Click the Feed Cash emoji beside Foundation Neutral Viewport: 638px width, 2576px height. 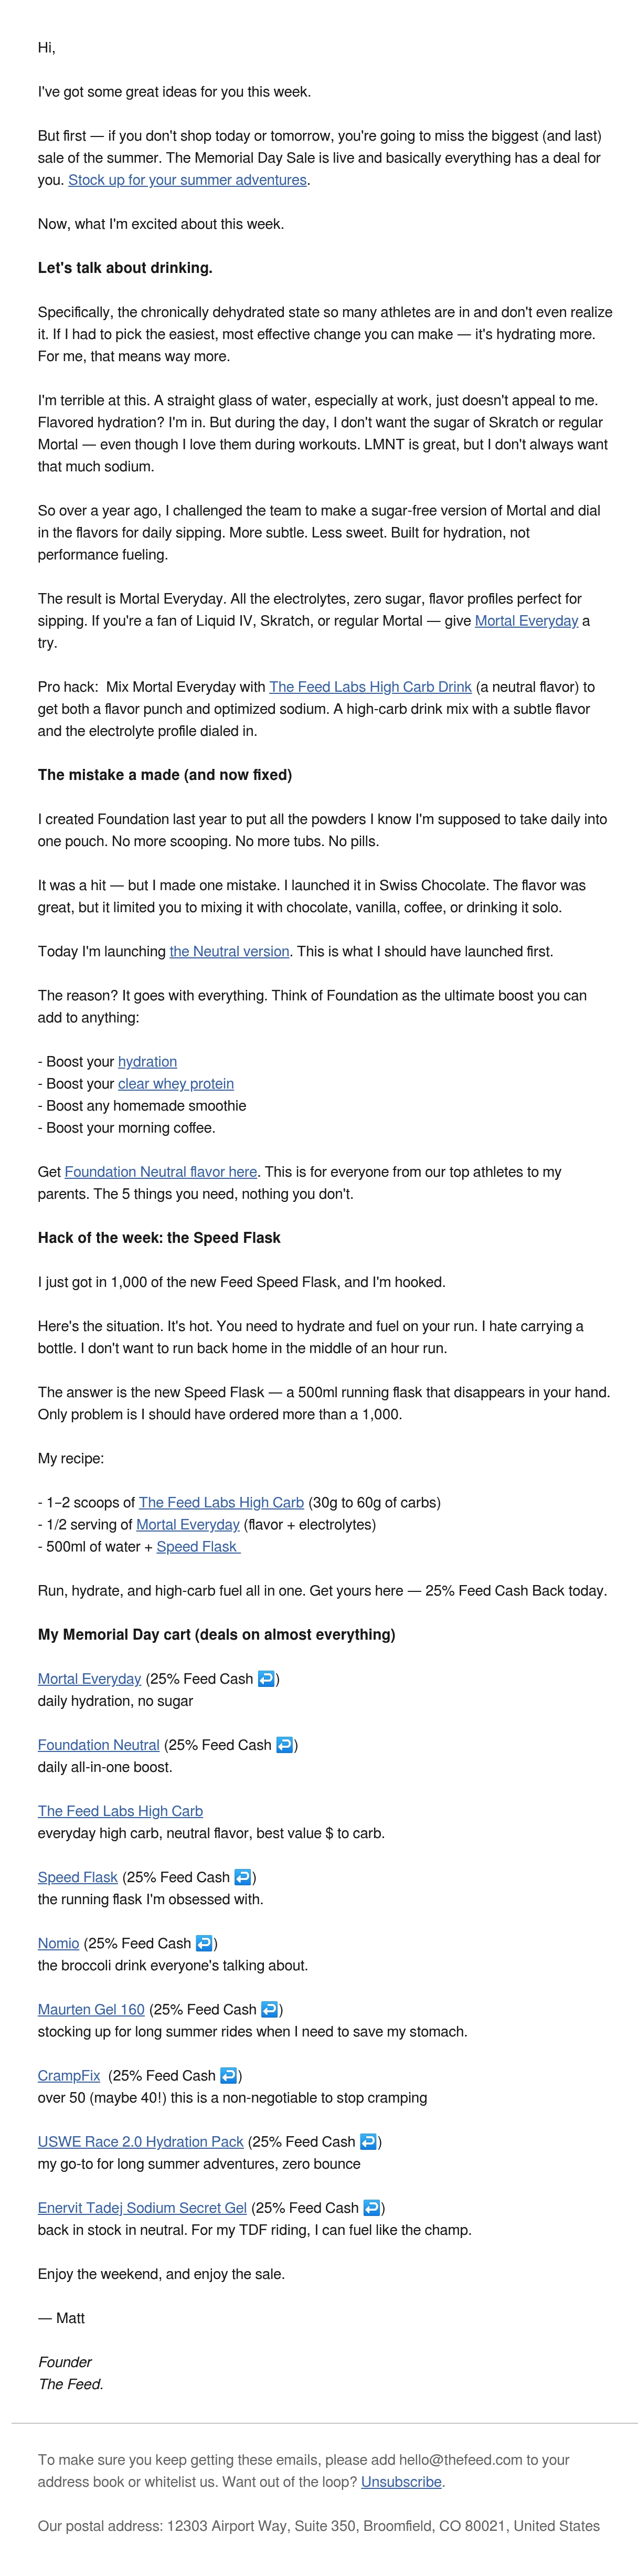[x=284, y=1745]
